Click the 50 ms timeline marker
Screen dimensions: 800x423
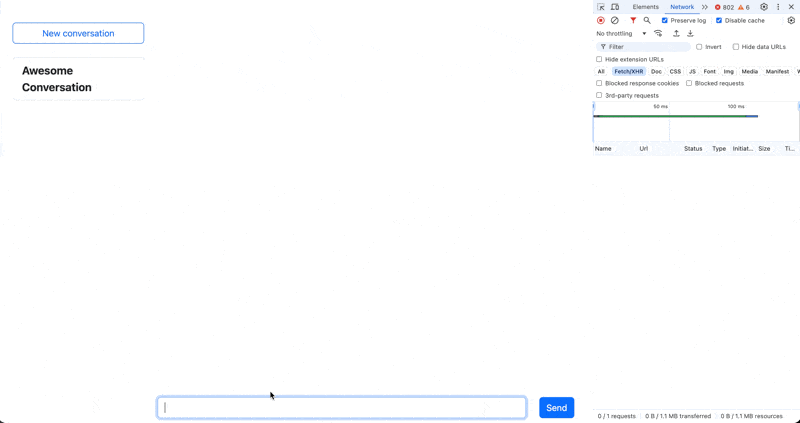coord(660,107)
